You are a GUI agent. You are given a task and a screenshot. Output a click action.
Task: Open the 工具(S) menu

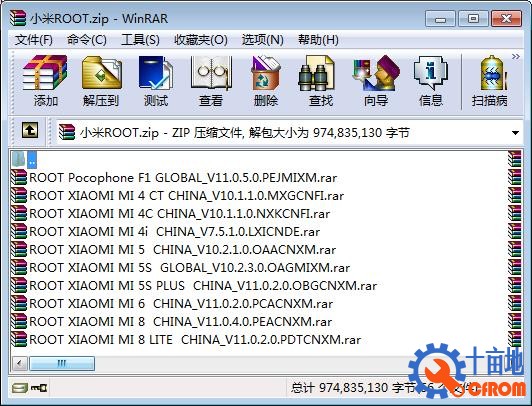tap(140, 40)
